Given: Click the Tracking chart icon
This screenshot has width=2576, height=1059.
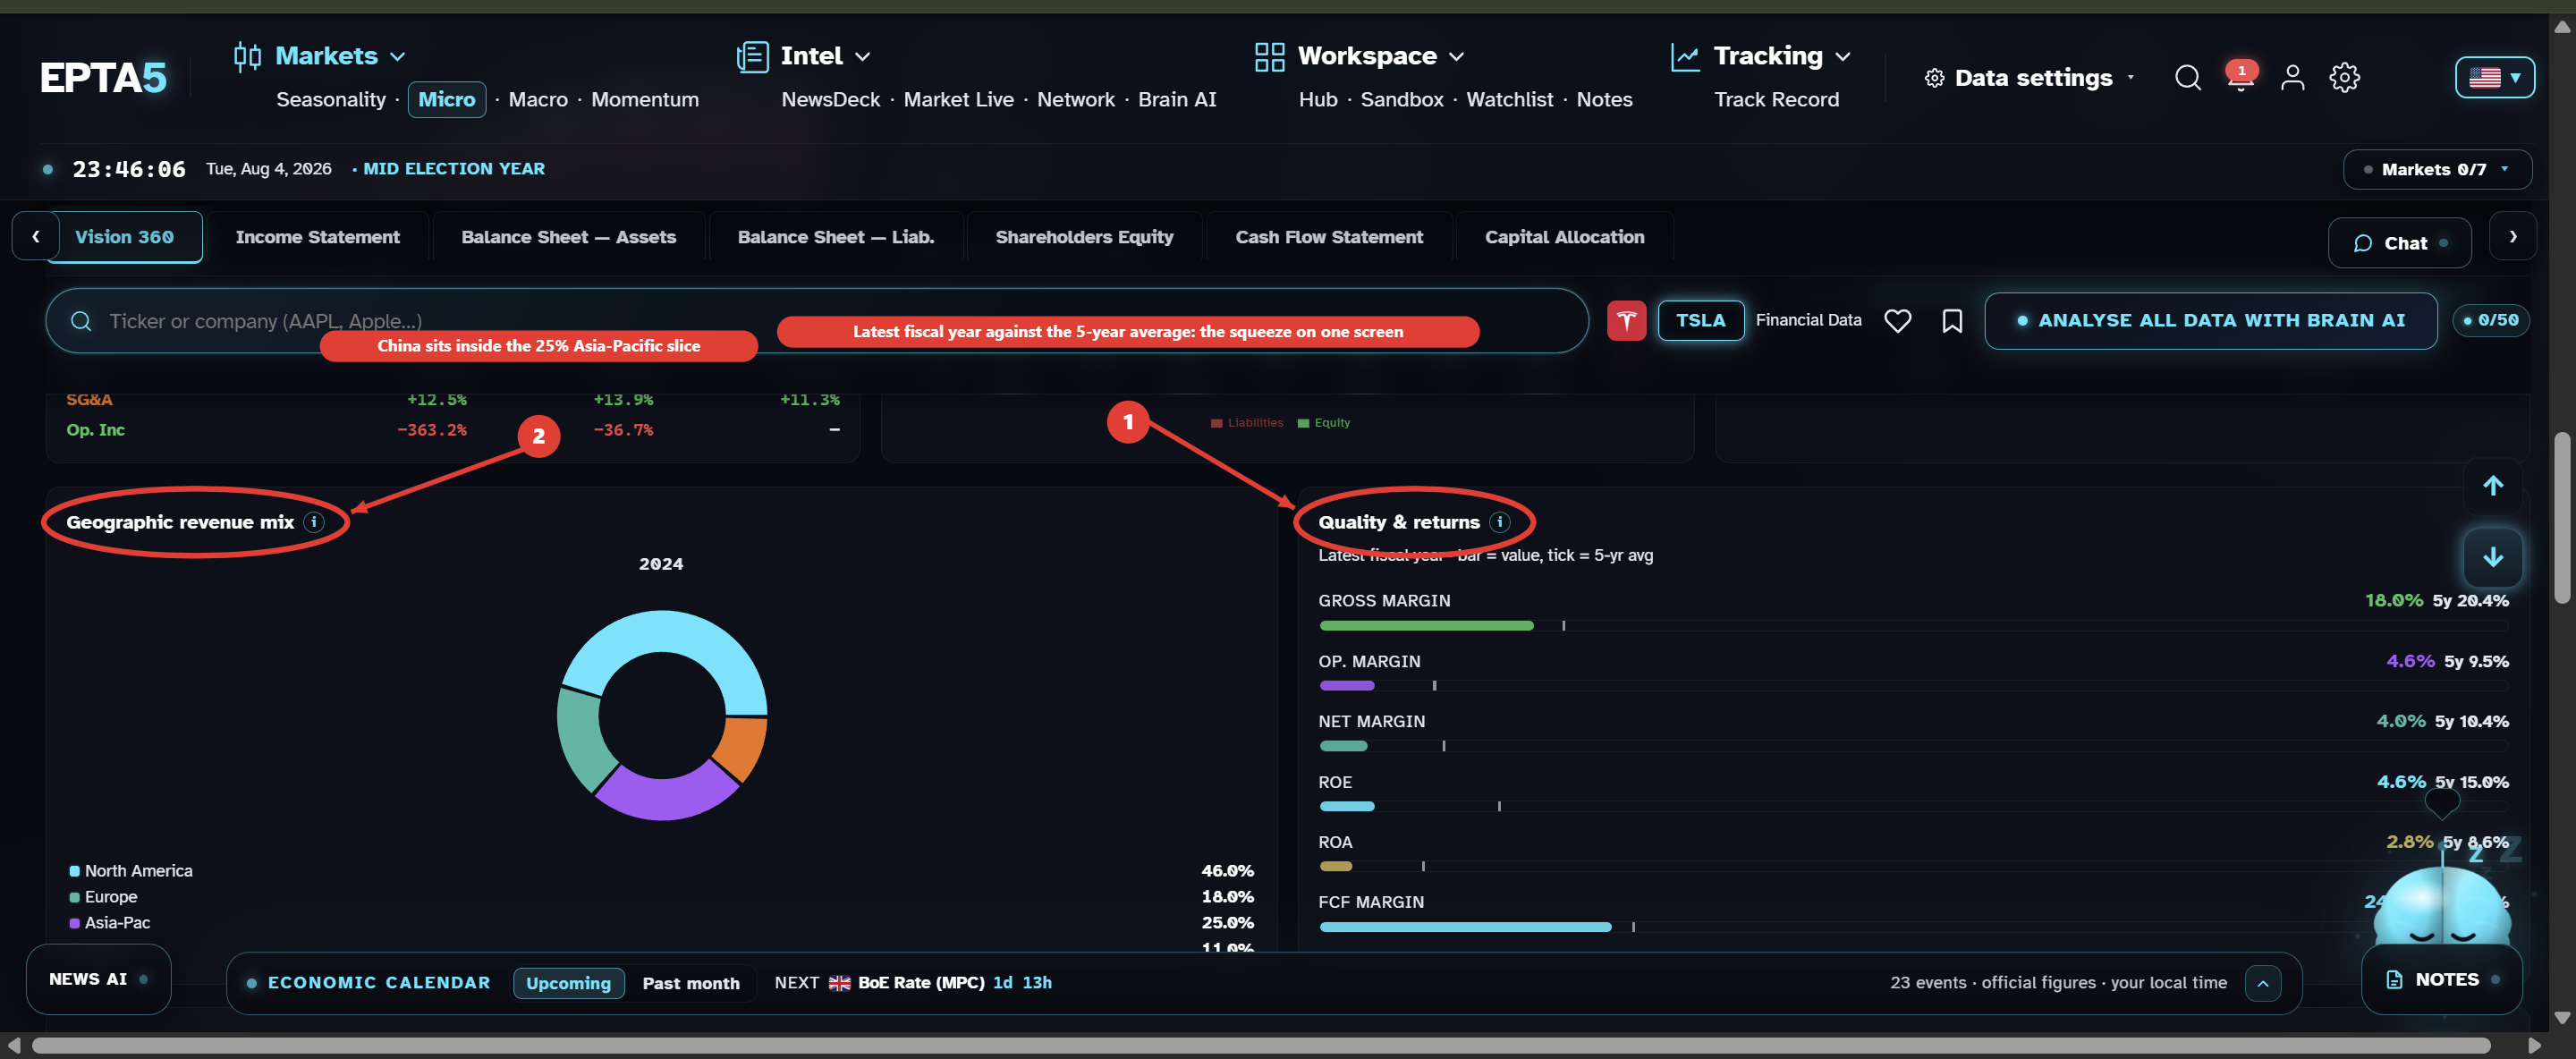Looking at the screenshot, I should (1685, 56).
